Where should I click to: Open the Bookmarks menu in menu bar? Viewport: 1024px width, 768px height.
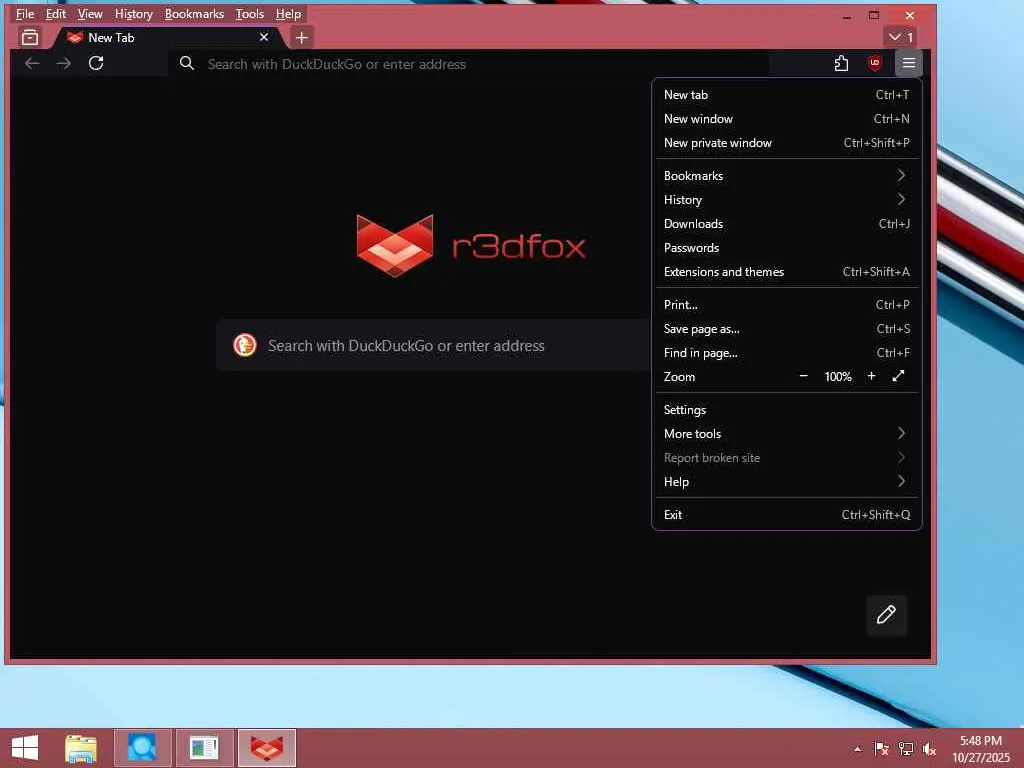point(194,14)
